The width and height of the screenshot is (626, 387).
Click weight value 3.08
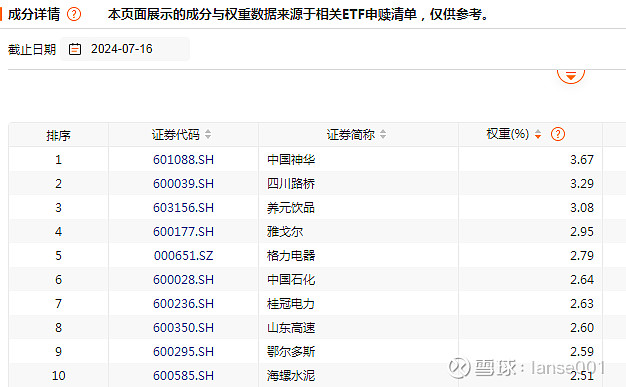(x=582, y=208)
